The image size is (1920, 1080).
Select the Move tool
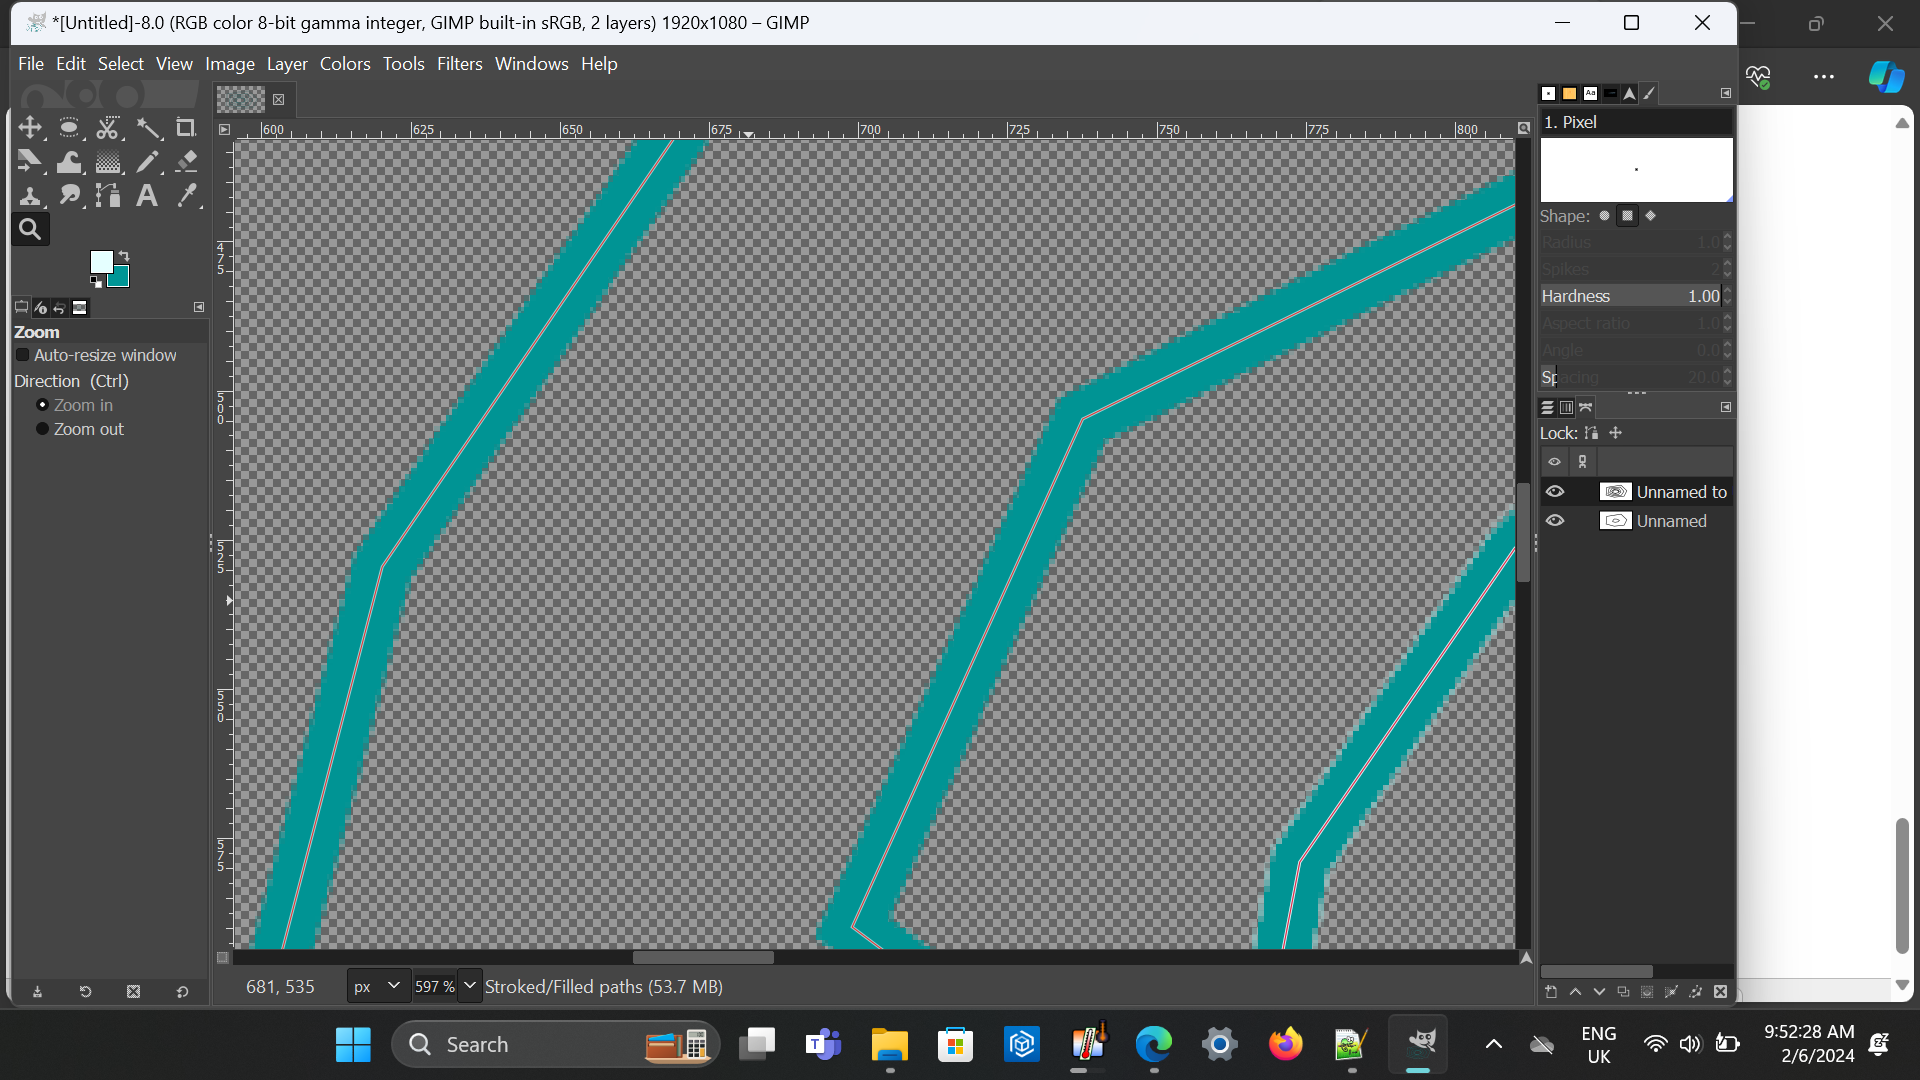point(30,128)
